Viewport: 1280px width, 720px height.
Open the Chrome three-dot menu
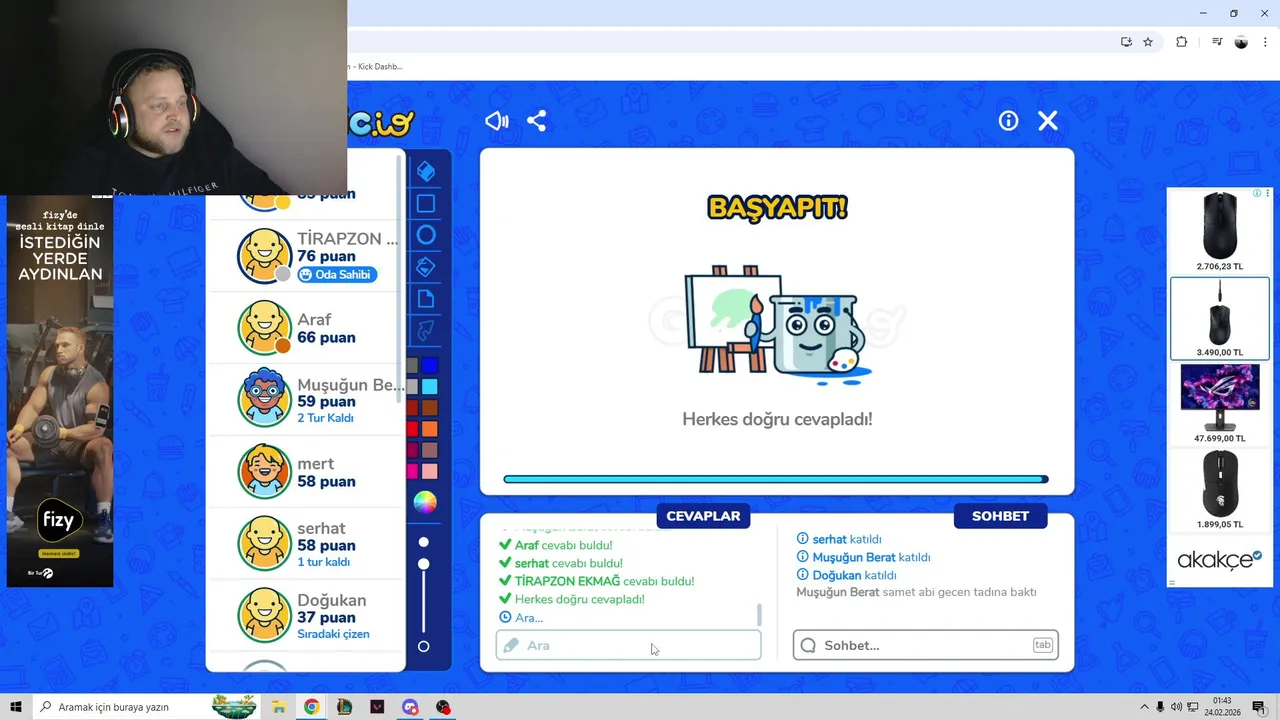click(x=1266, y=42)
